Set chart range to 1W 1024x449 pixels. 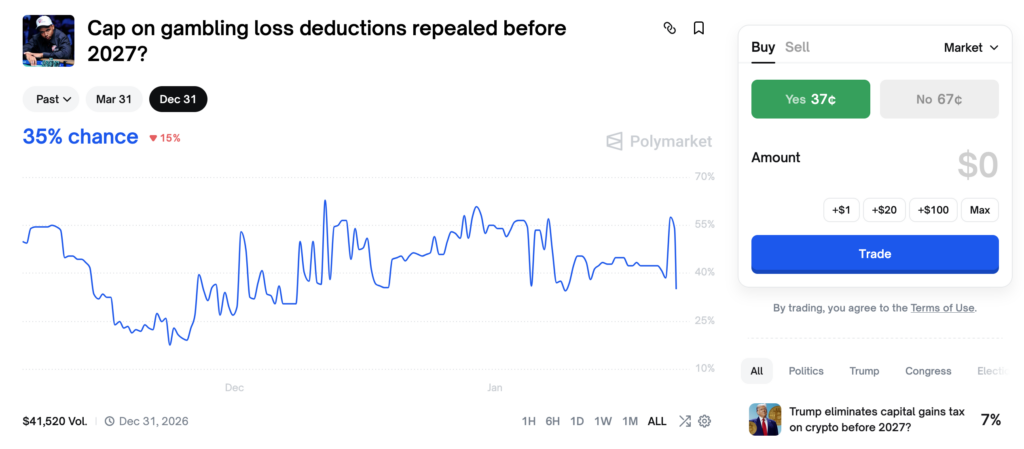(603, 421)
